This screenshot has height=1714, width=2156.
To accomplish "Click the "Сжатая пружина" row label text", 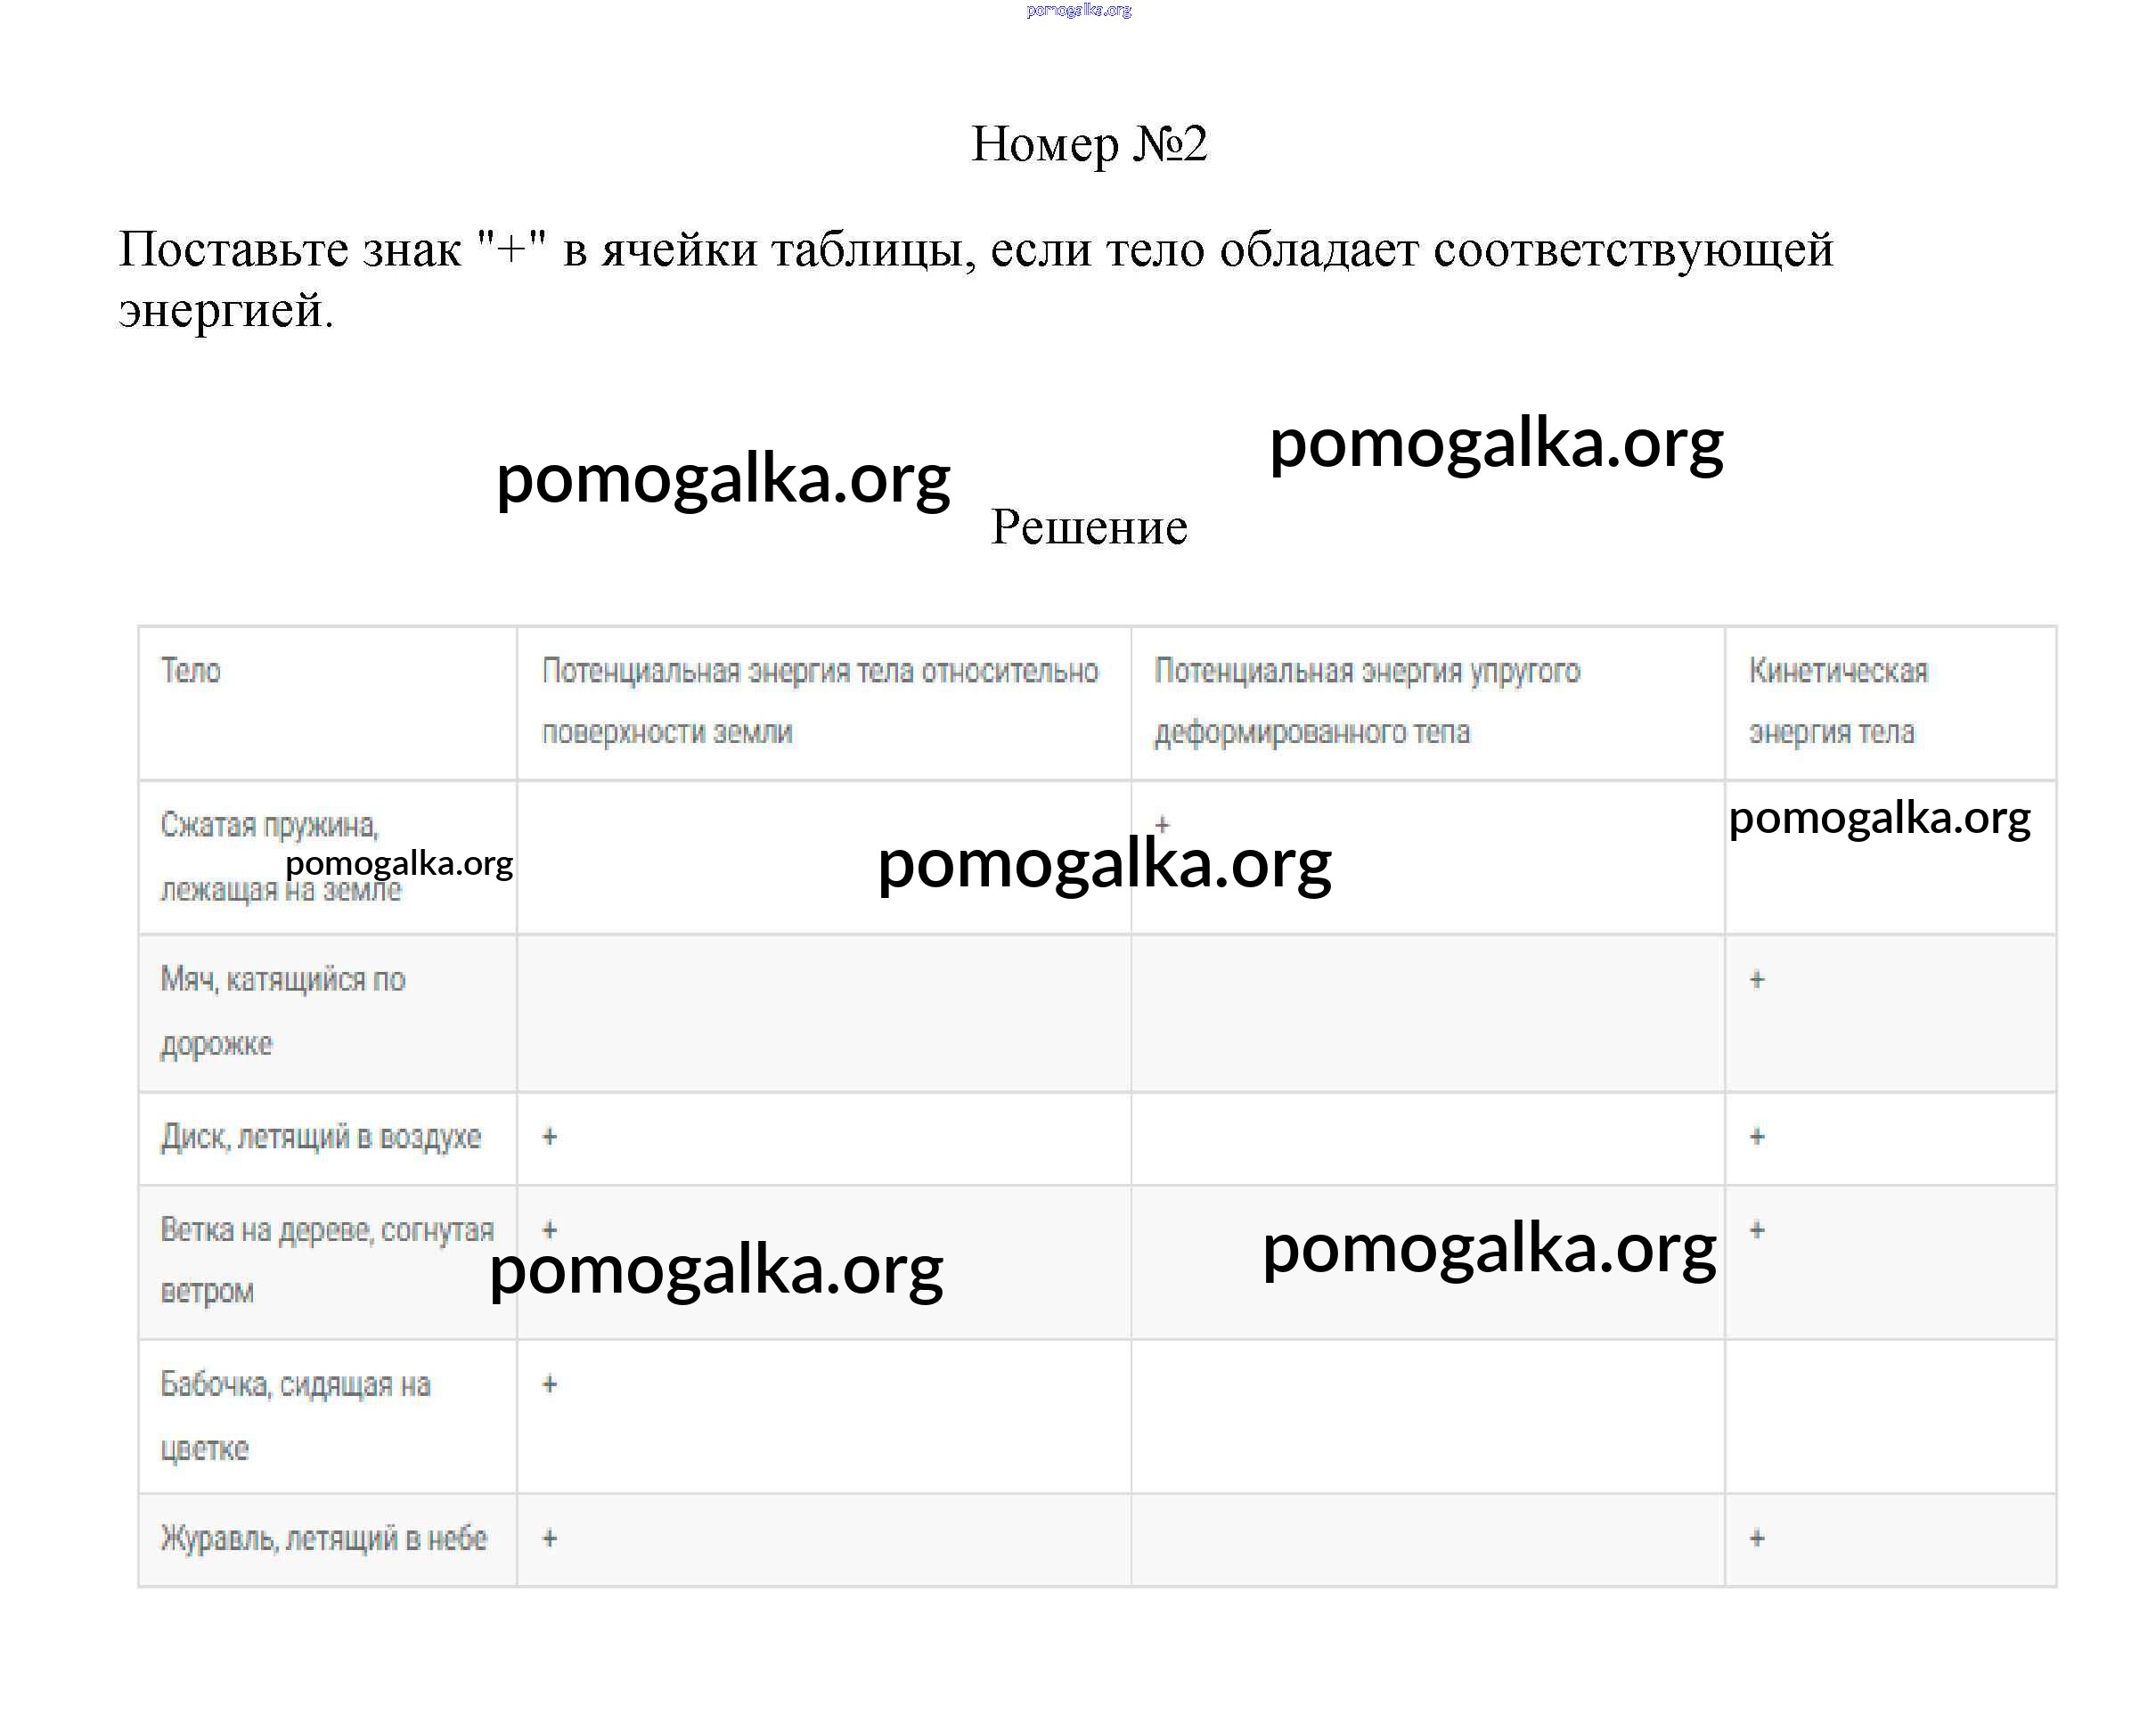I will coord(269,825).
